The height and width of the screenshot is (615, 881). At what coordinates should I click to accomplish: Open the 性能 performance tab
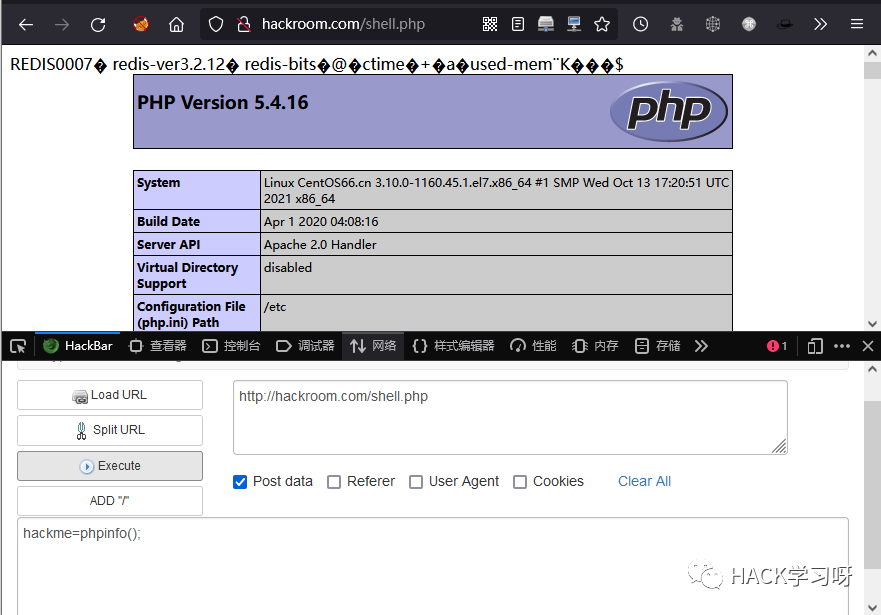click(533, 346)
